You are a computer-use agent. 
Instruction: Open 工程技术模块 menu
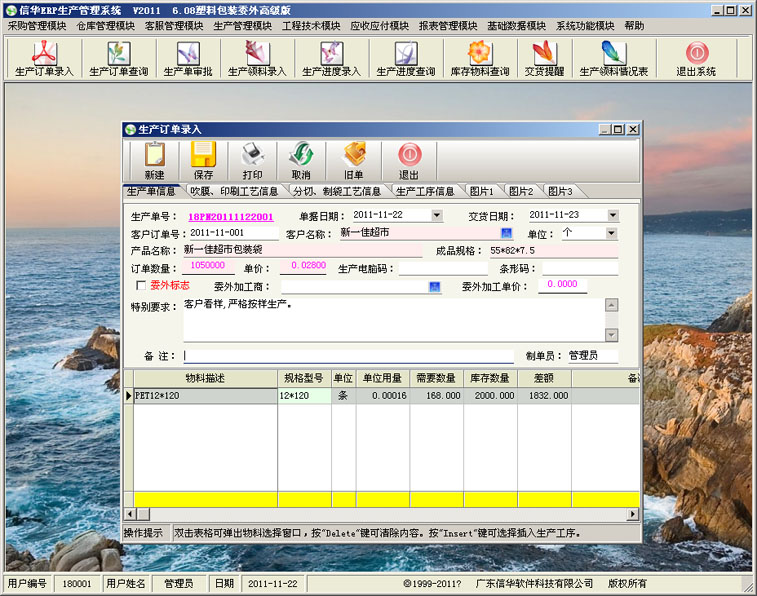pos(311,26)
